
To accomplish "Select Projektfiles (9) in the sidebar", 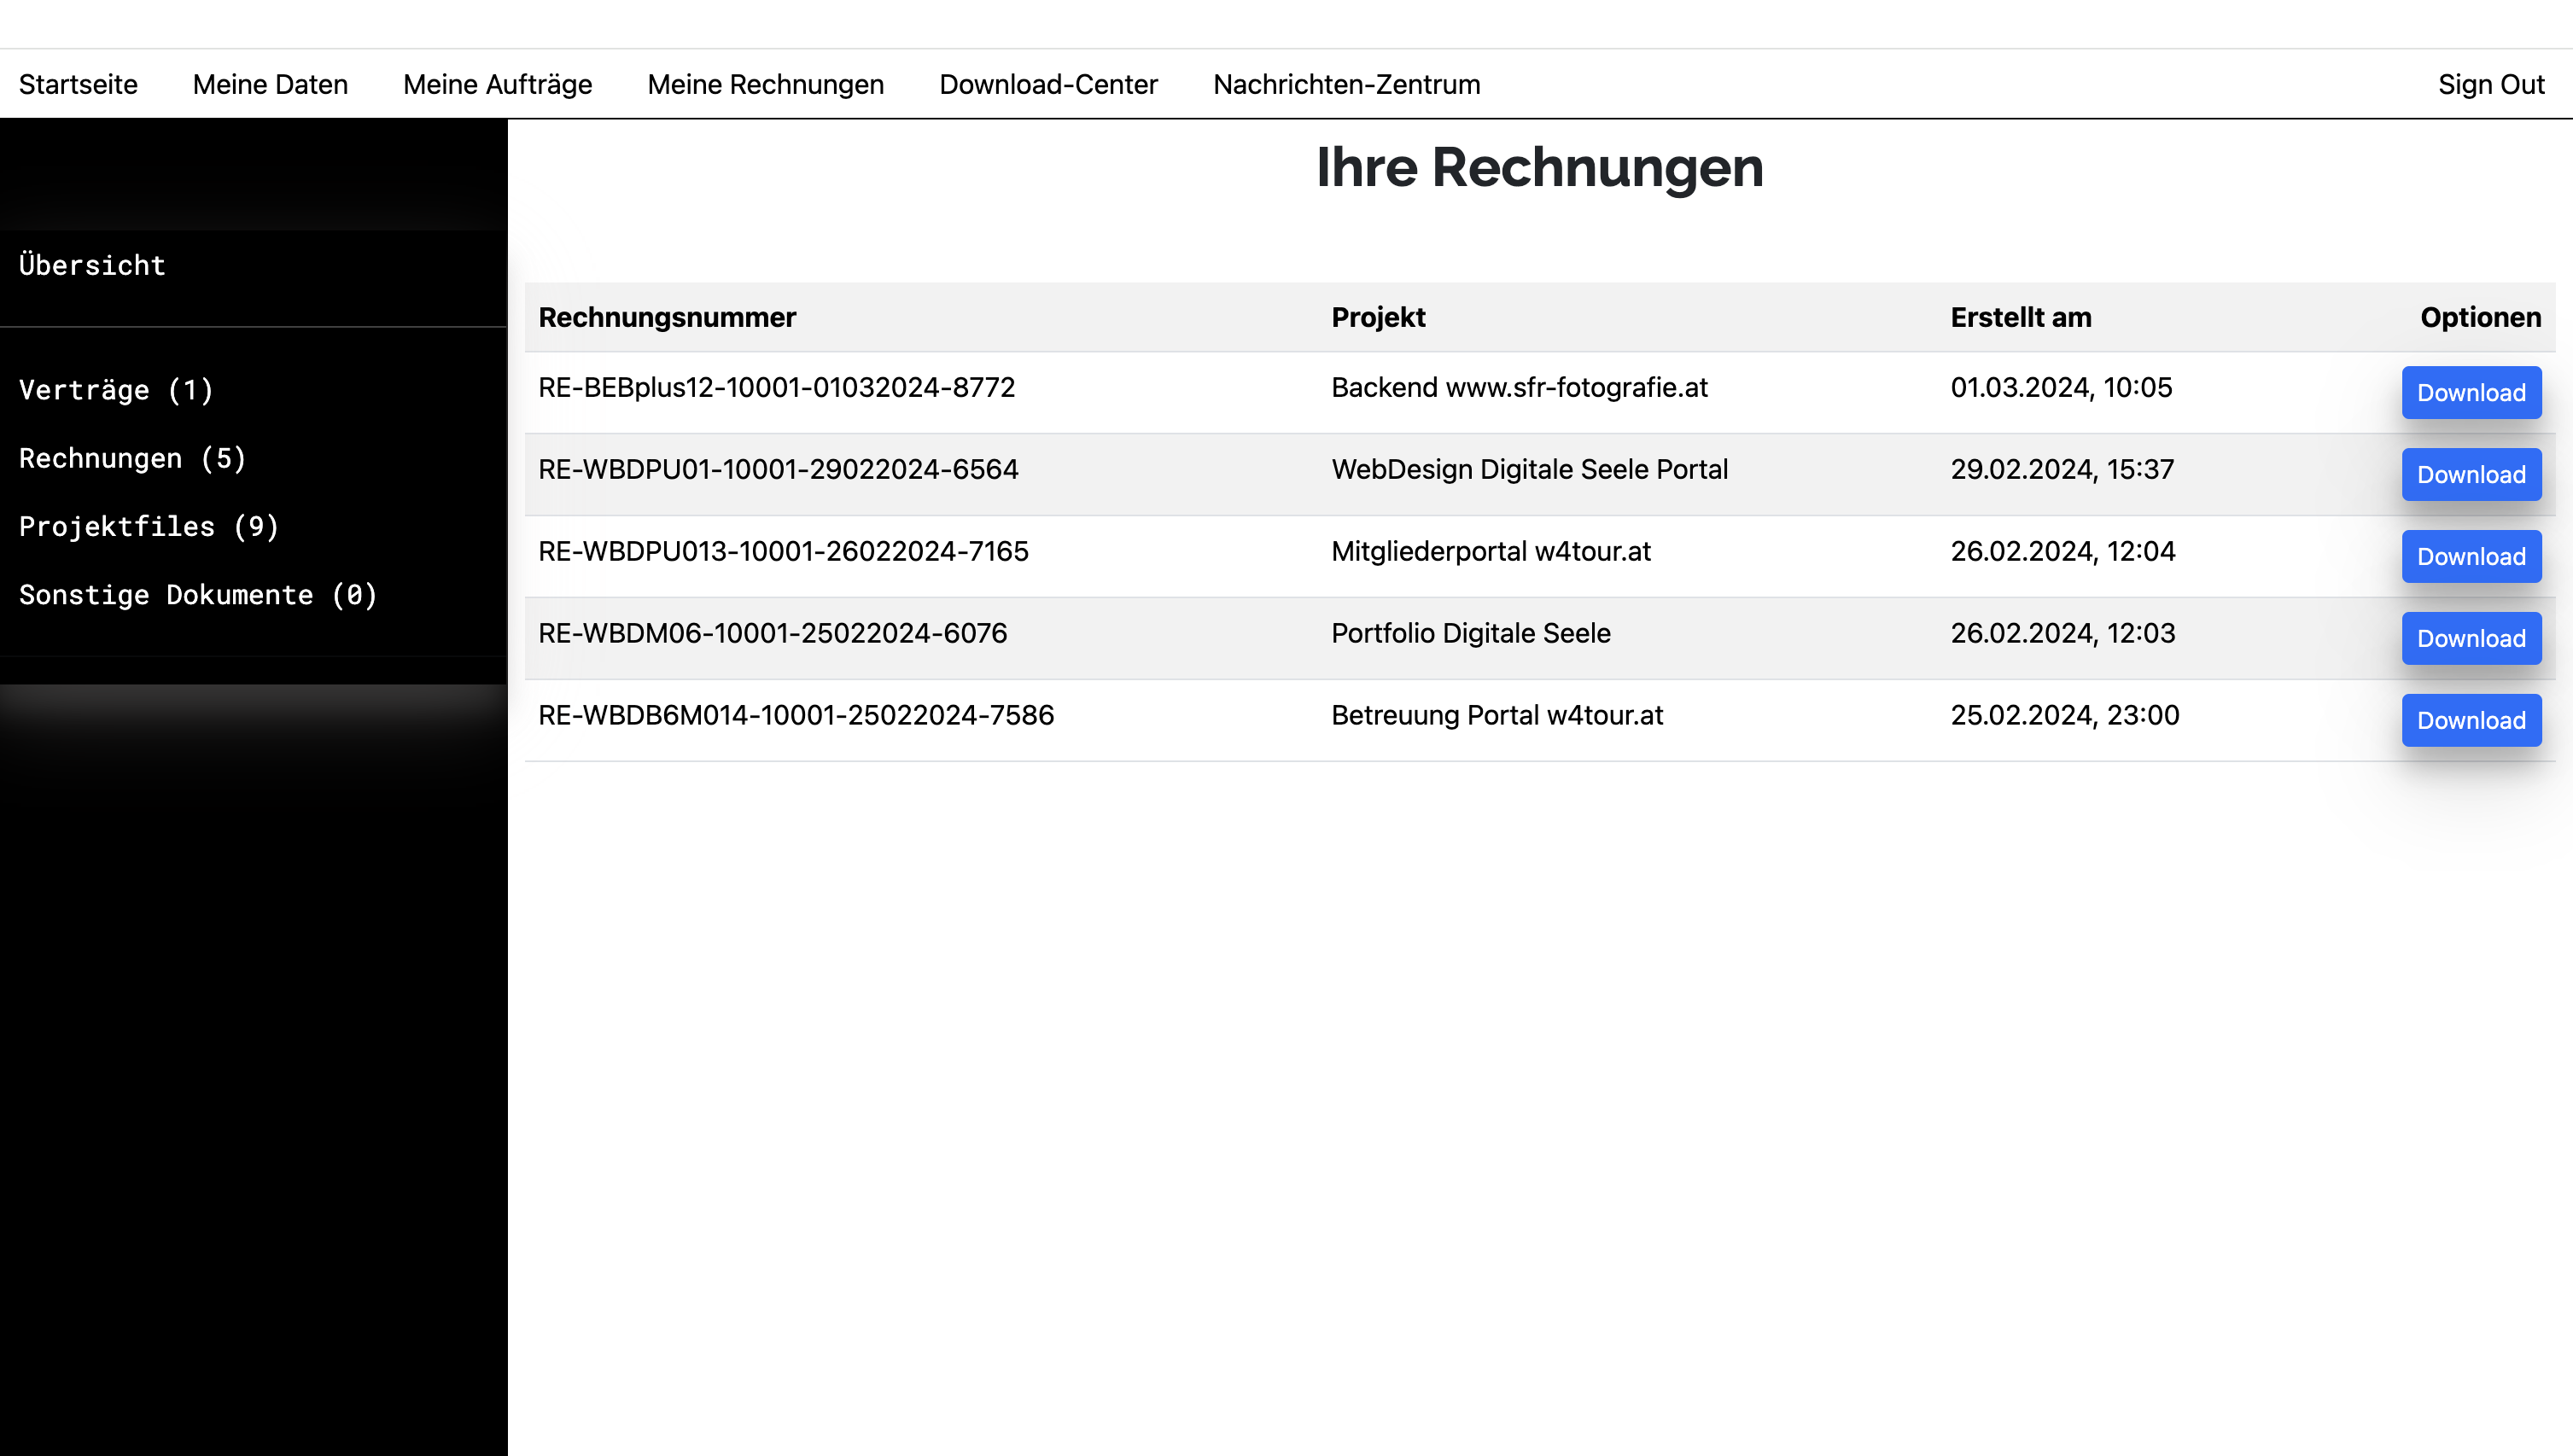I will (148, 526).
